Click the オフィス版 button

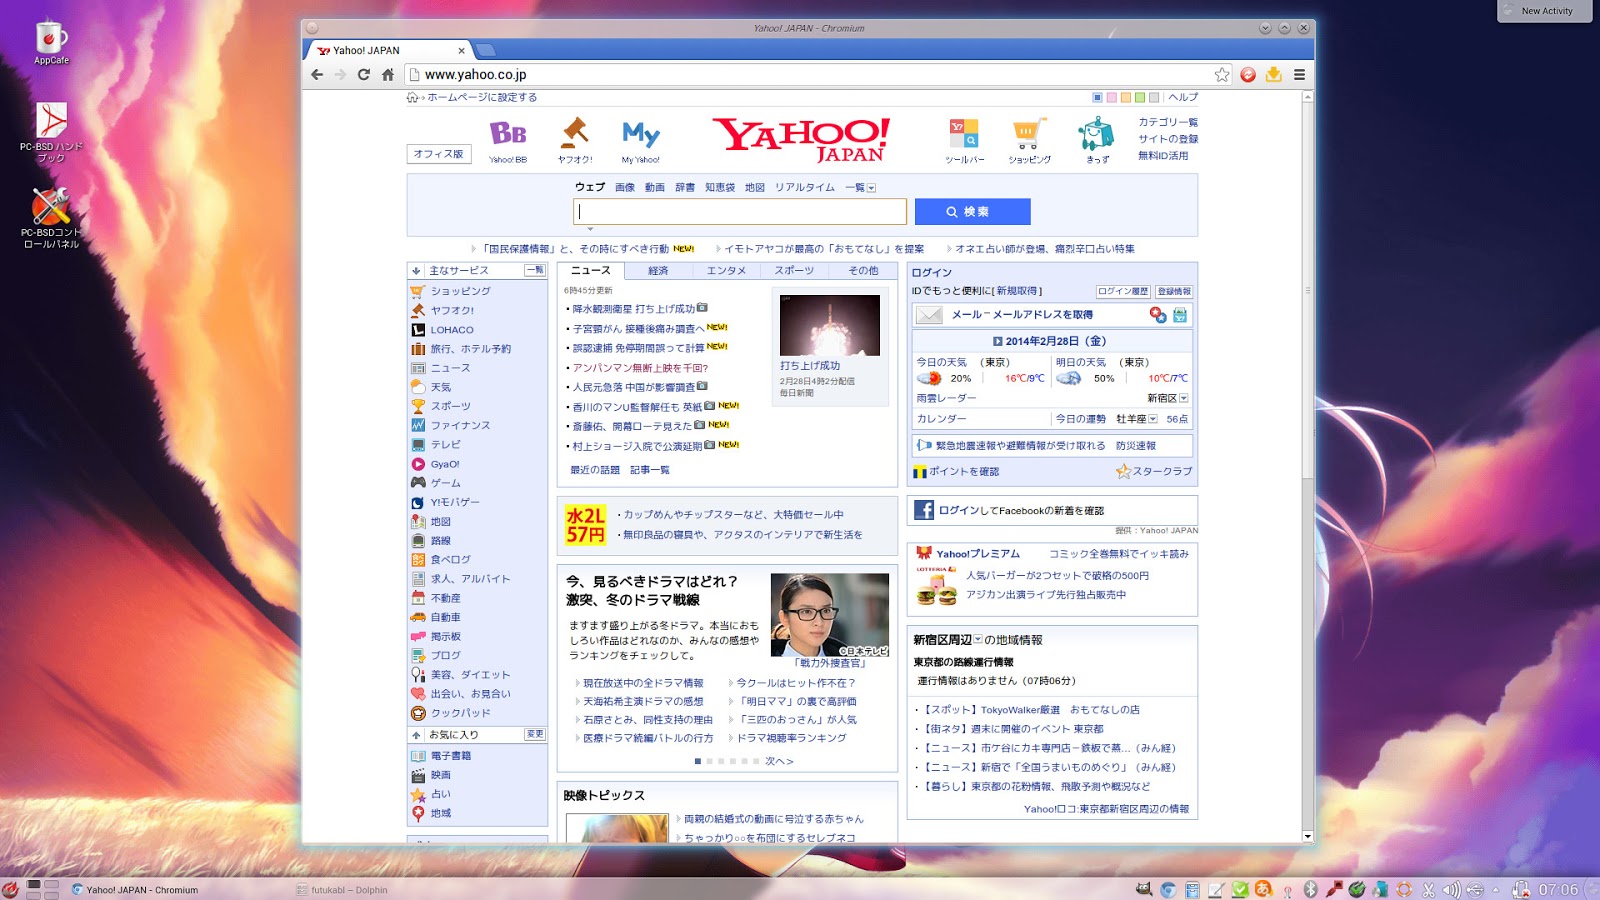[x=438, y=154]
